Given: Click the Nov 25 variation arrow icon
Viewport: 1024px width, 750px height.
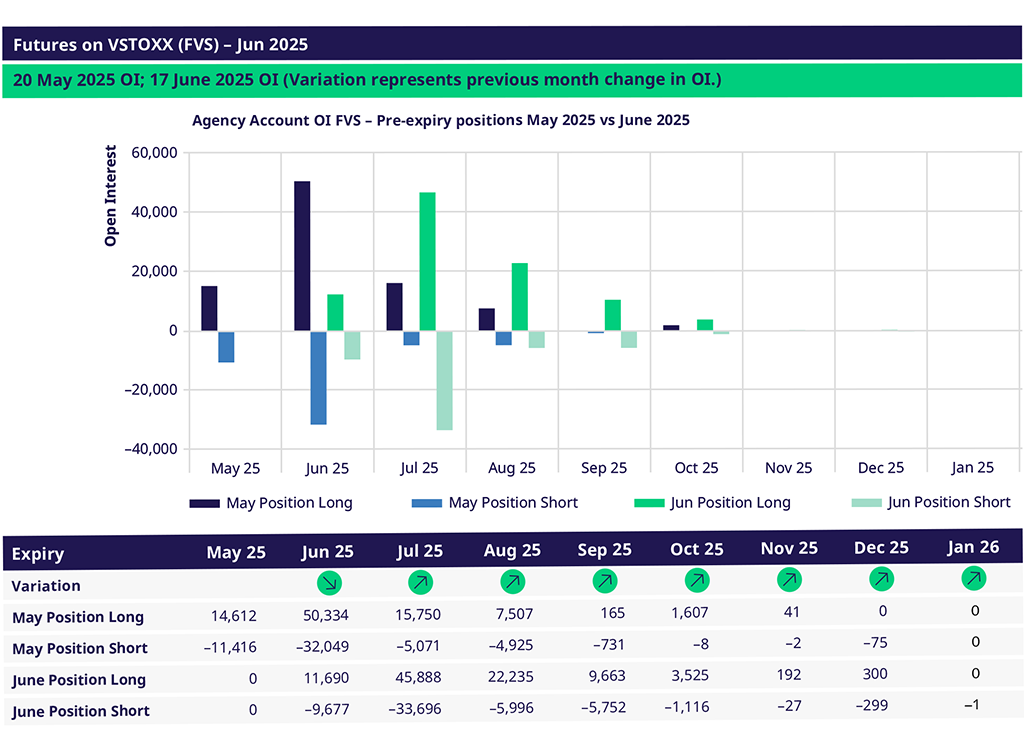Looking at the screenshot, I should [789, 579].
